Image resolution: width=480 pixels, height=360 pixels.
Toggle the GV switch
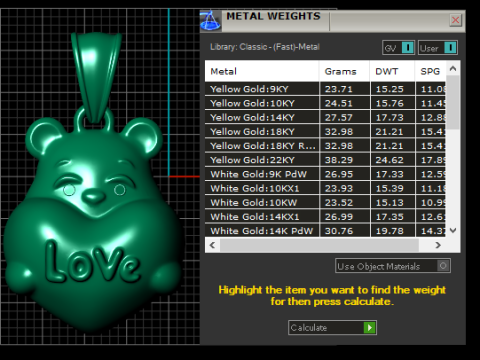point(398,48)
